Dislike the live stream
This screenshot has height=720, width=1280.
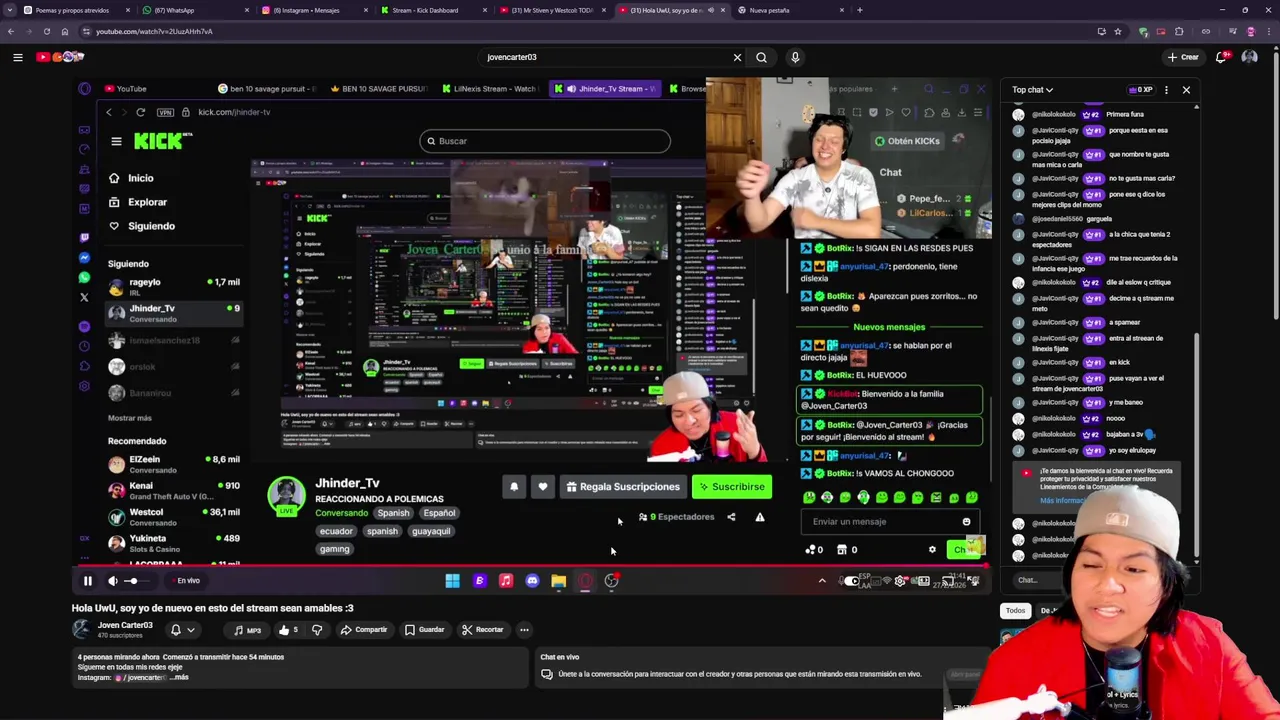[x=317, y=630]
